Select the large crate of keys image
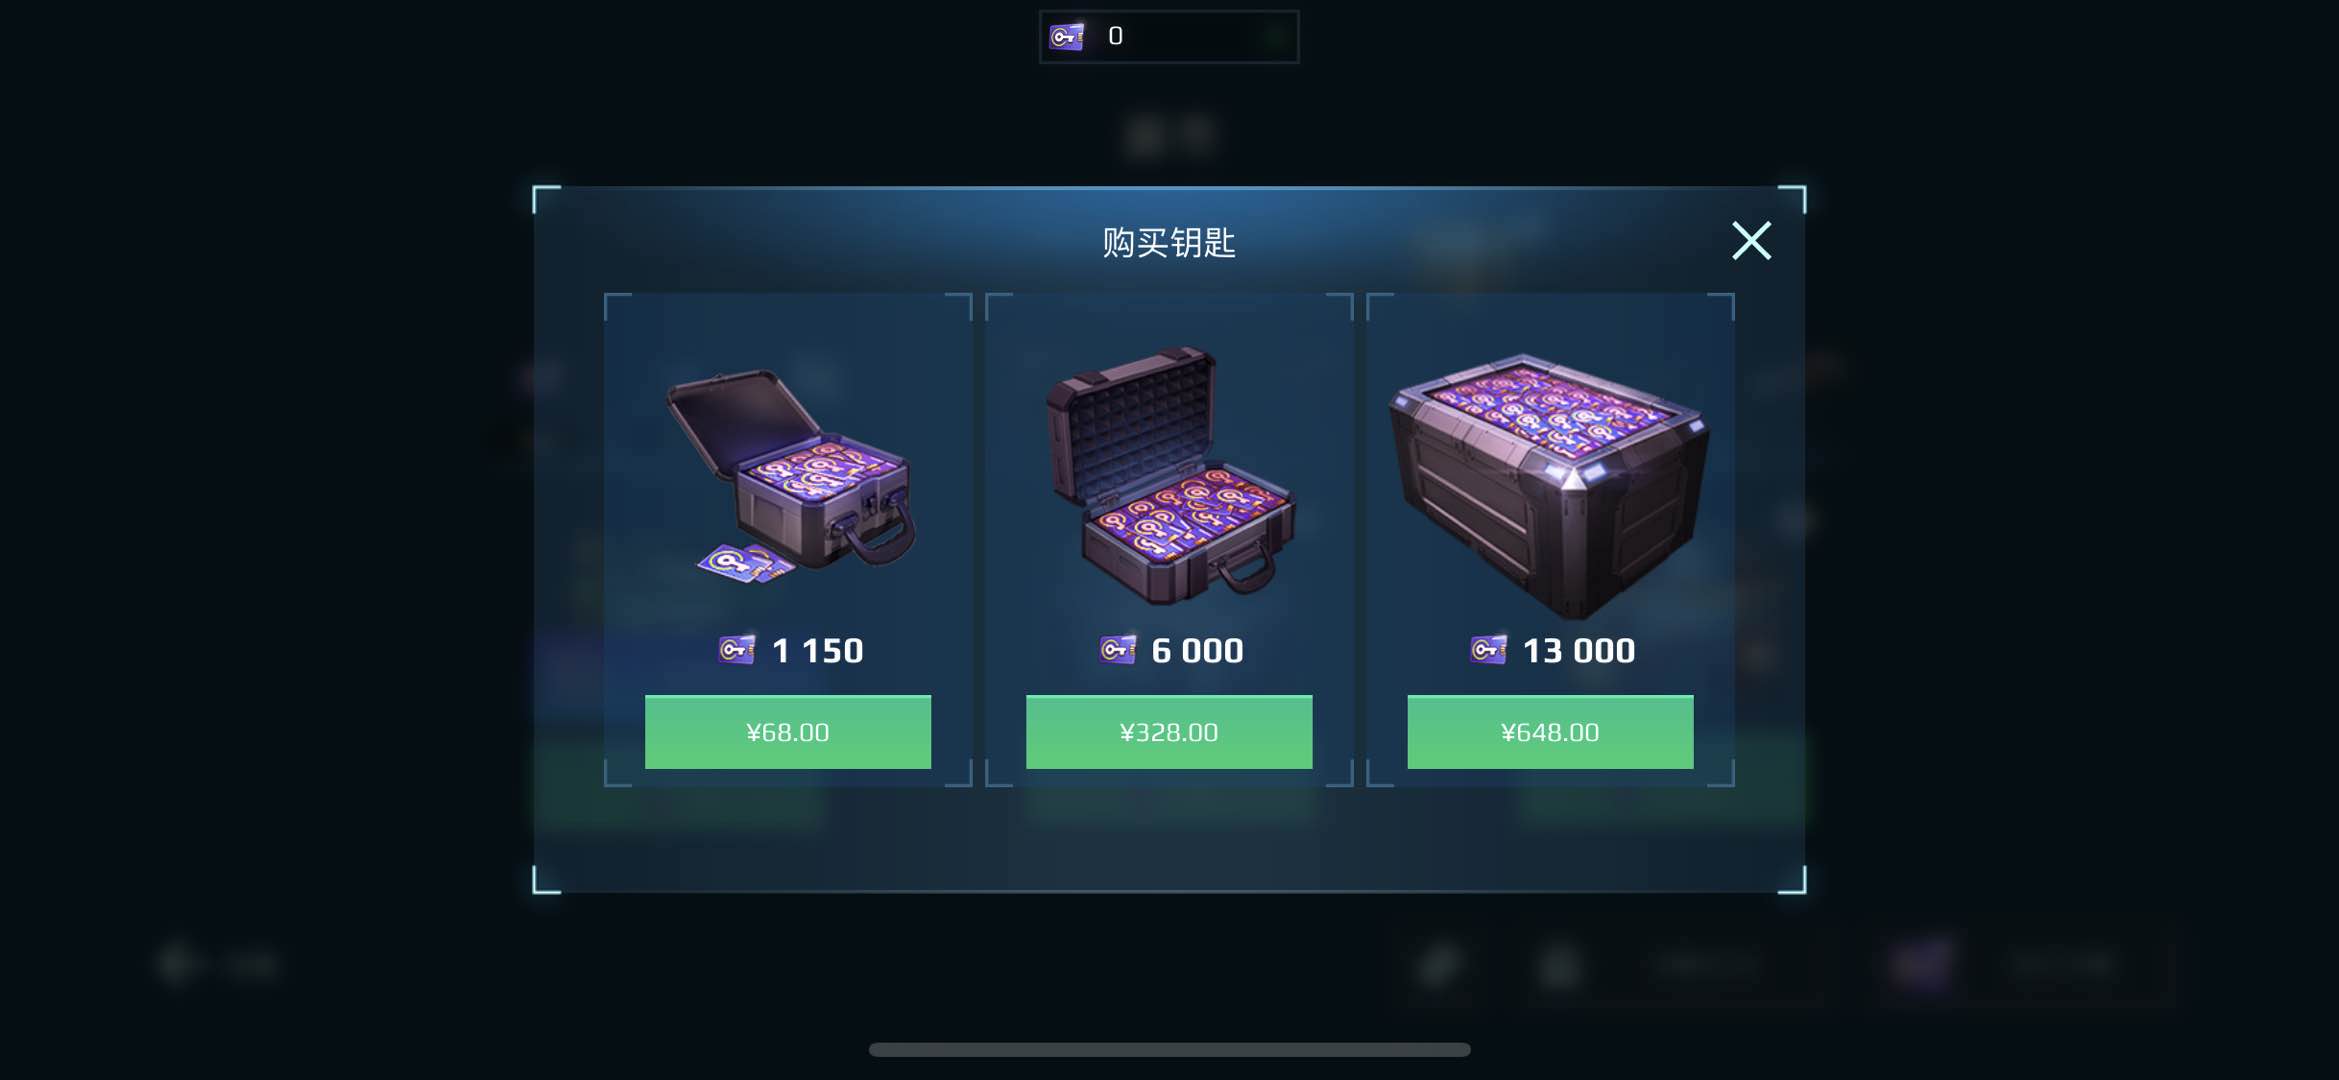This screenshot has width=2339, height=1080. pos(1549,485)
